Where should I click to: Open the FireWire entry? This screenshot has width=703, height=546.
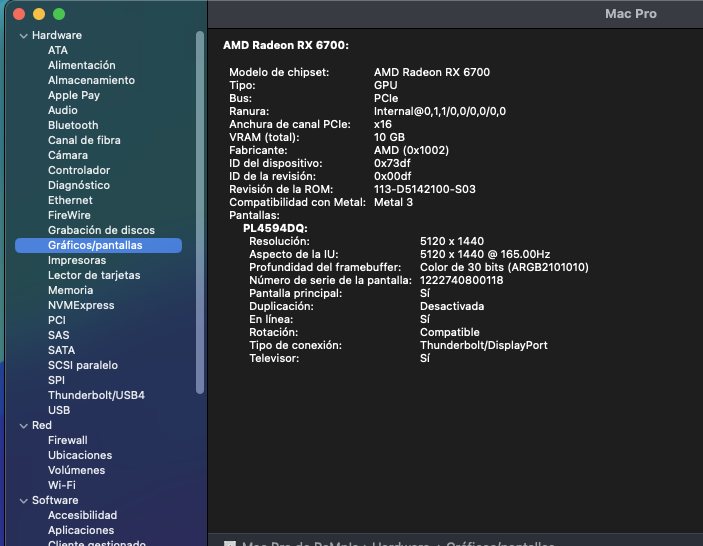[x=69, y=215]
